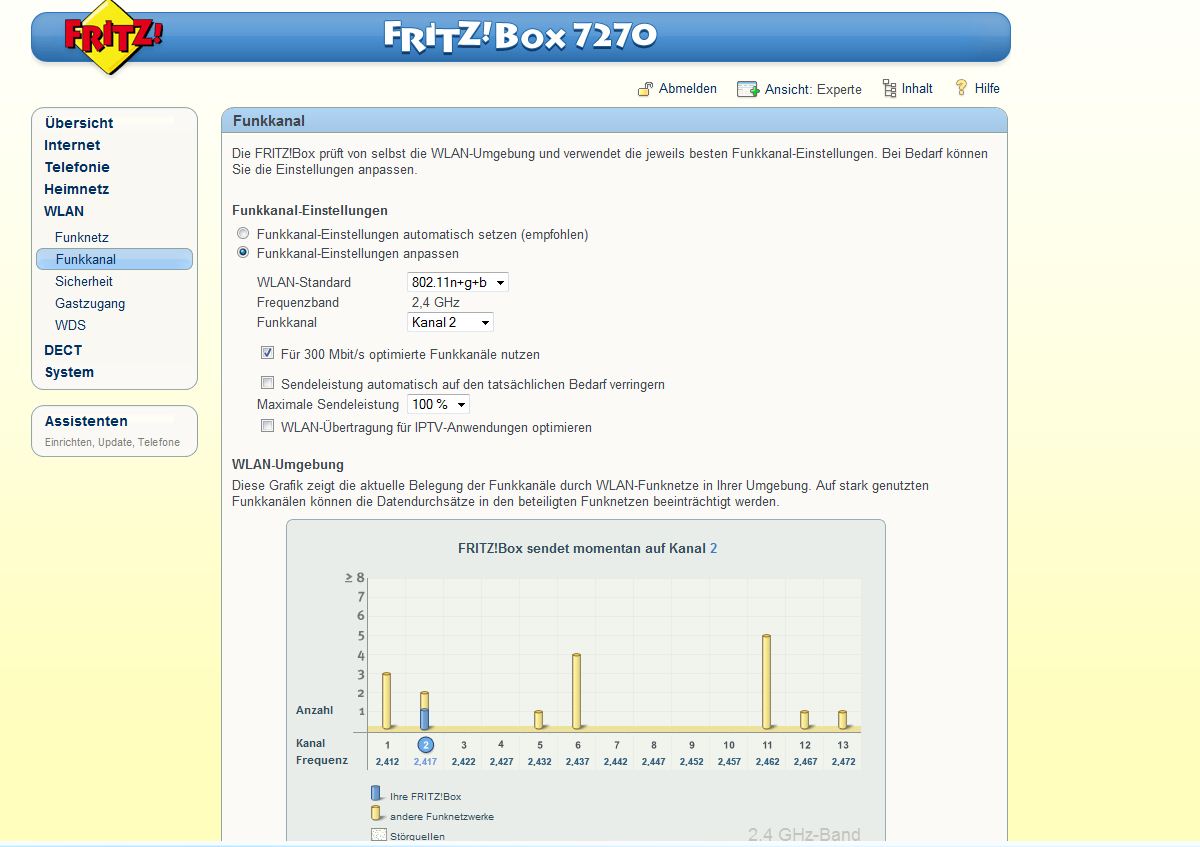Click the '2,4 GHz' Frequenzband value
Image resolution: width=1200 pixels, height=847 pixels.
pyautogui.click(x=436, y=302)
